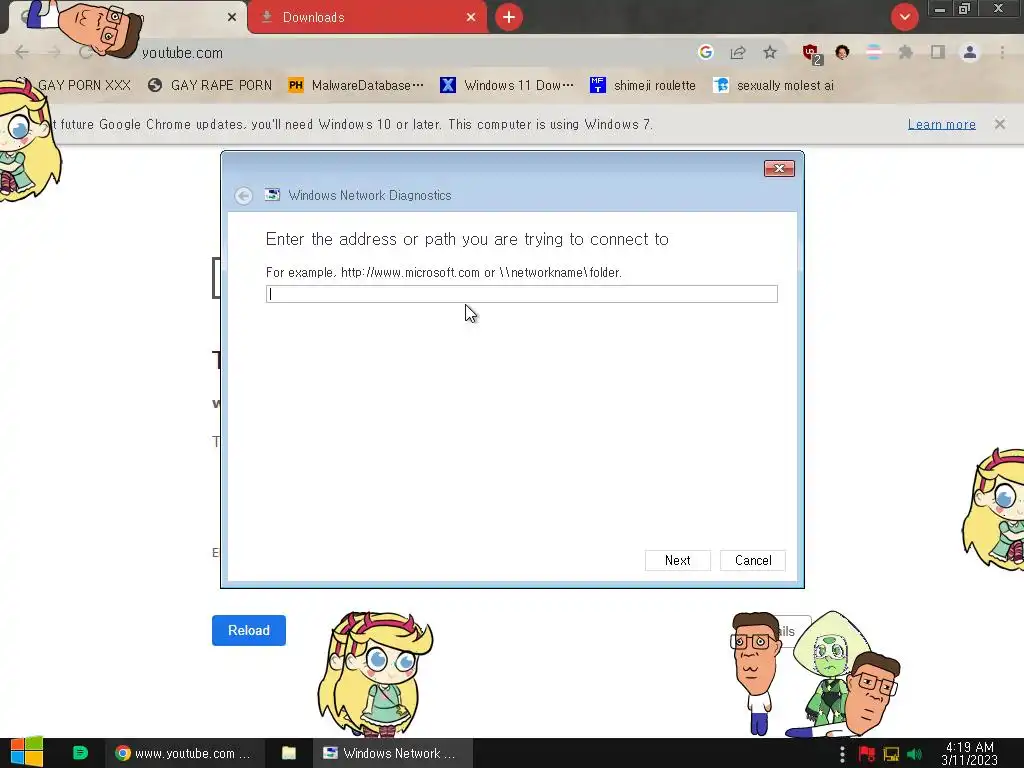The image size is (1024, 768).
Task: Toggle the Chrome side panel
Action: [938, 52]
